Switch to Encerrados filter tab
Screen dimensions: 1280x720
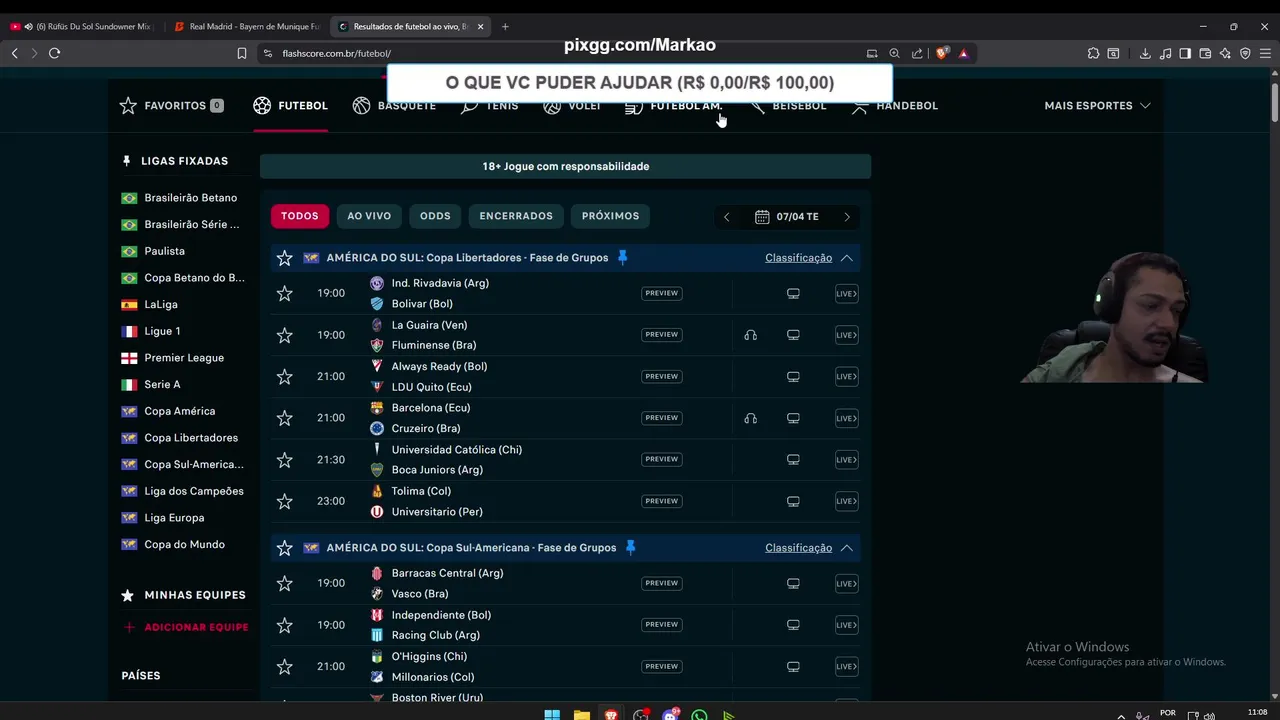click(x=516, y=216)
